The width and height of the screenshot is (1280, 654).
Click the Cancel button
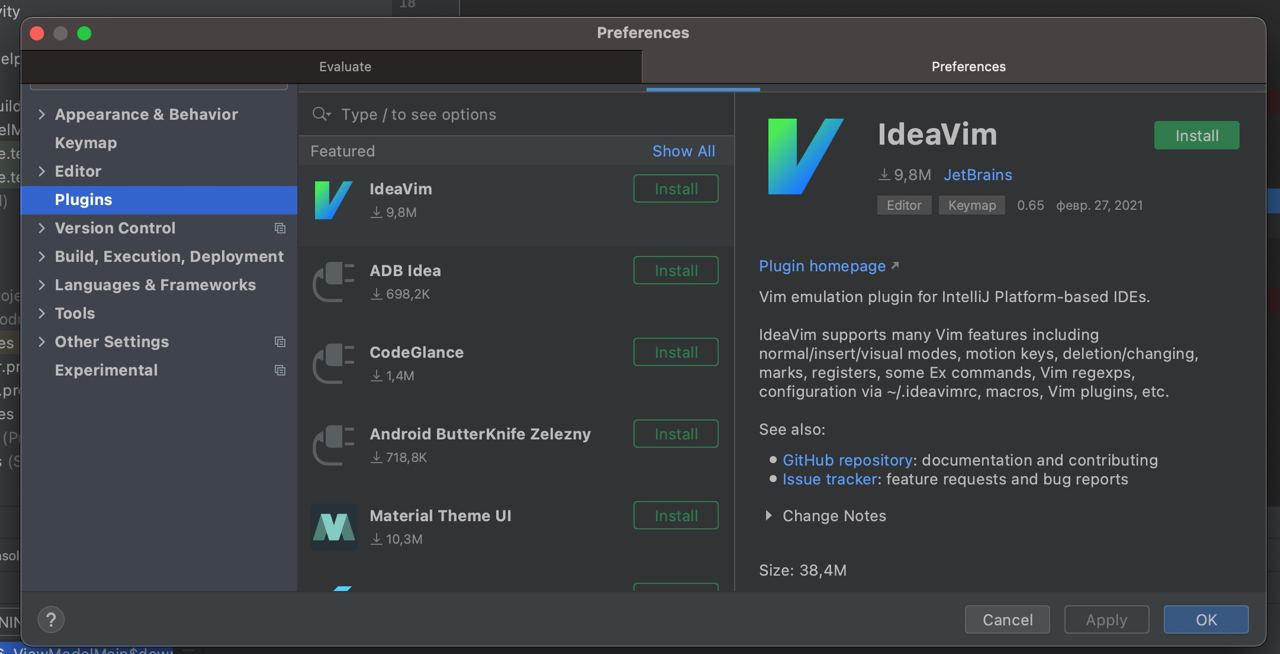click(1007, 619)
